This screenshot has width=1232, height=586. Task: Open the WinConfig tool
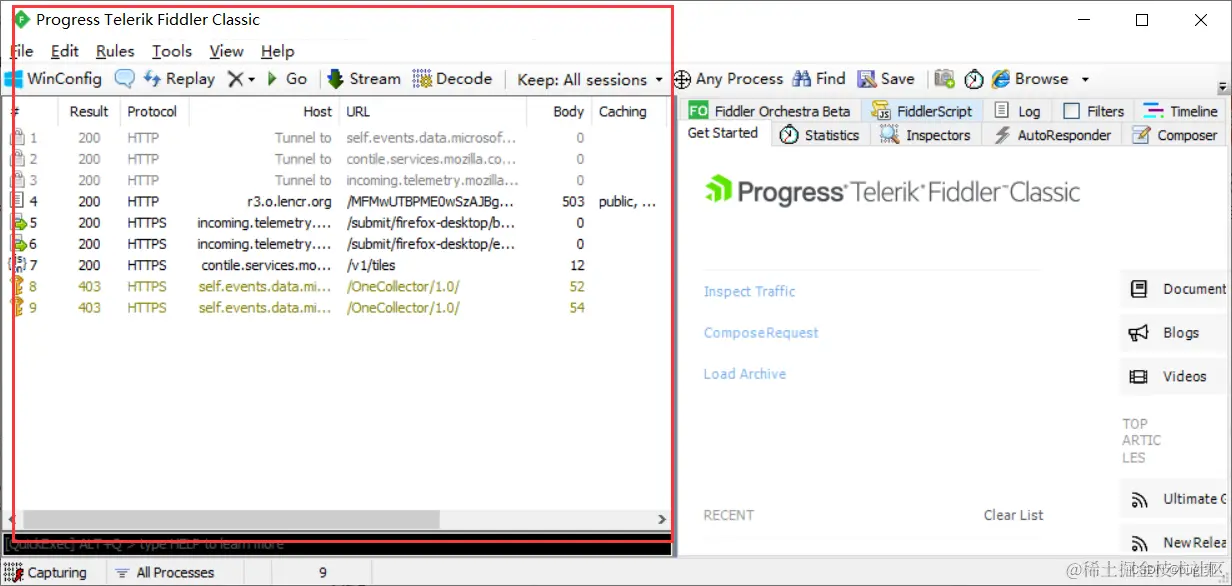[54, 79]
